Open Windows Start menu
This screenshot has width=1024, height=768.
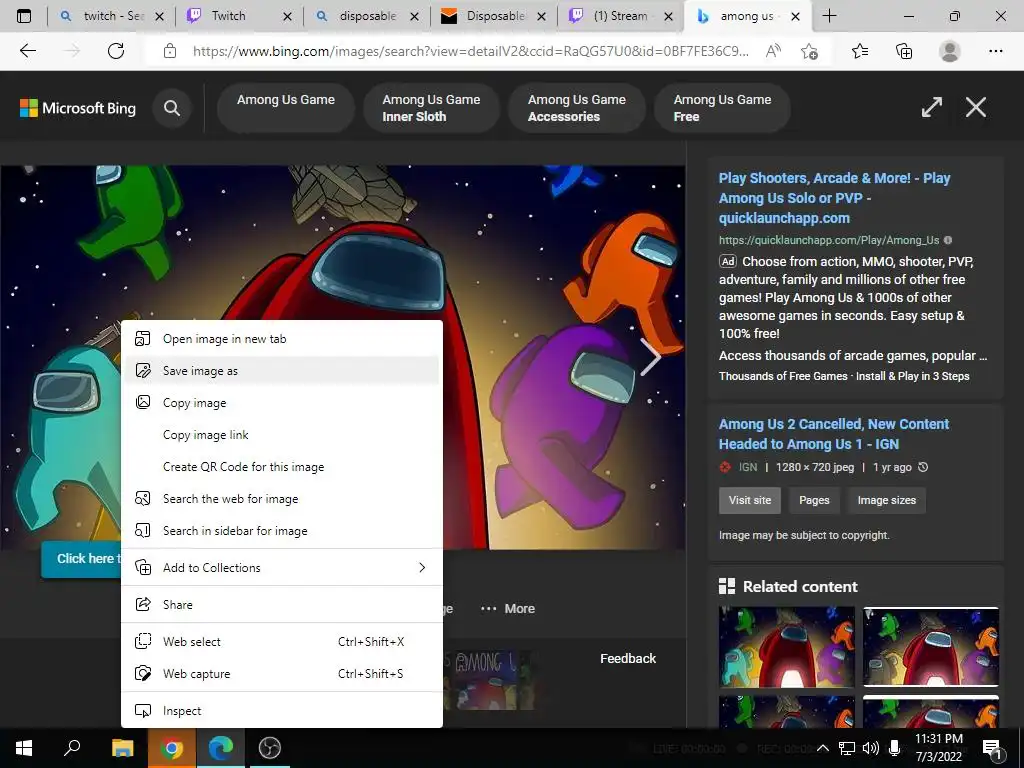click(24, 748)
